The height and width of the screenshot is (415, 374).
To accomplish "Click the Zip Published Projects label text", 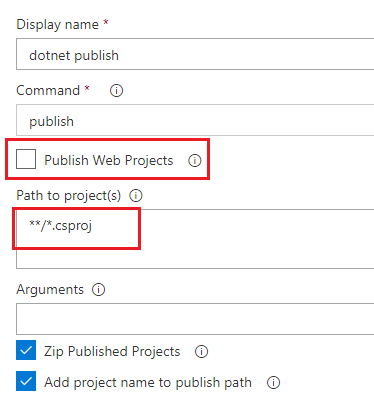I will pos(112,351).
